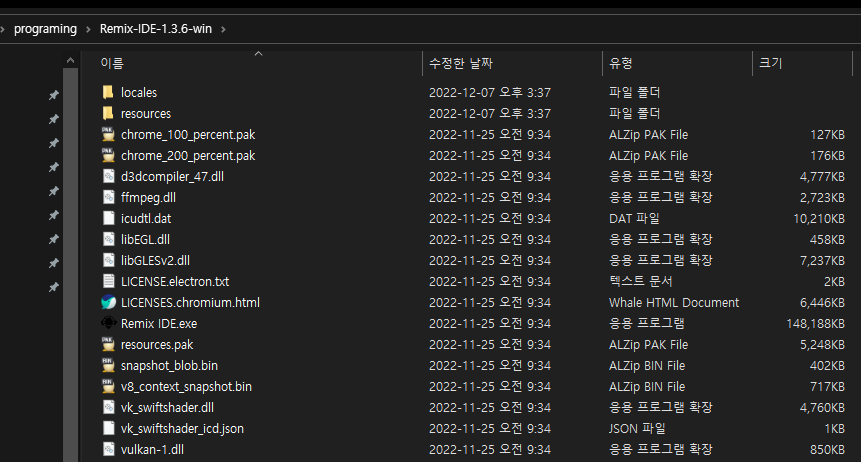Click the Remix IDE.exe application icon
The width and height of the screenshot is (861, 462).
point(109,323)
